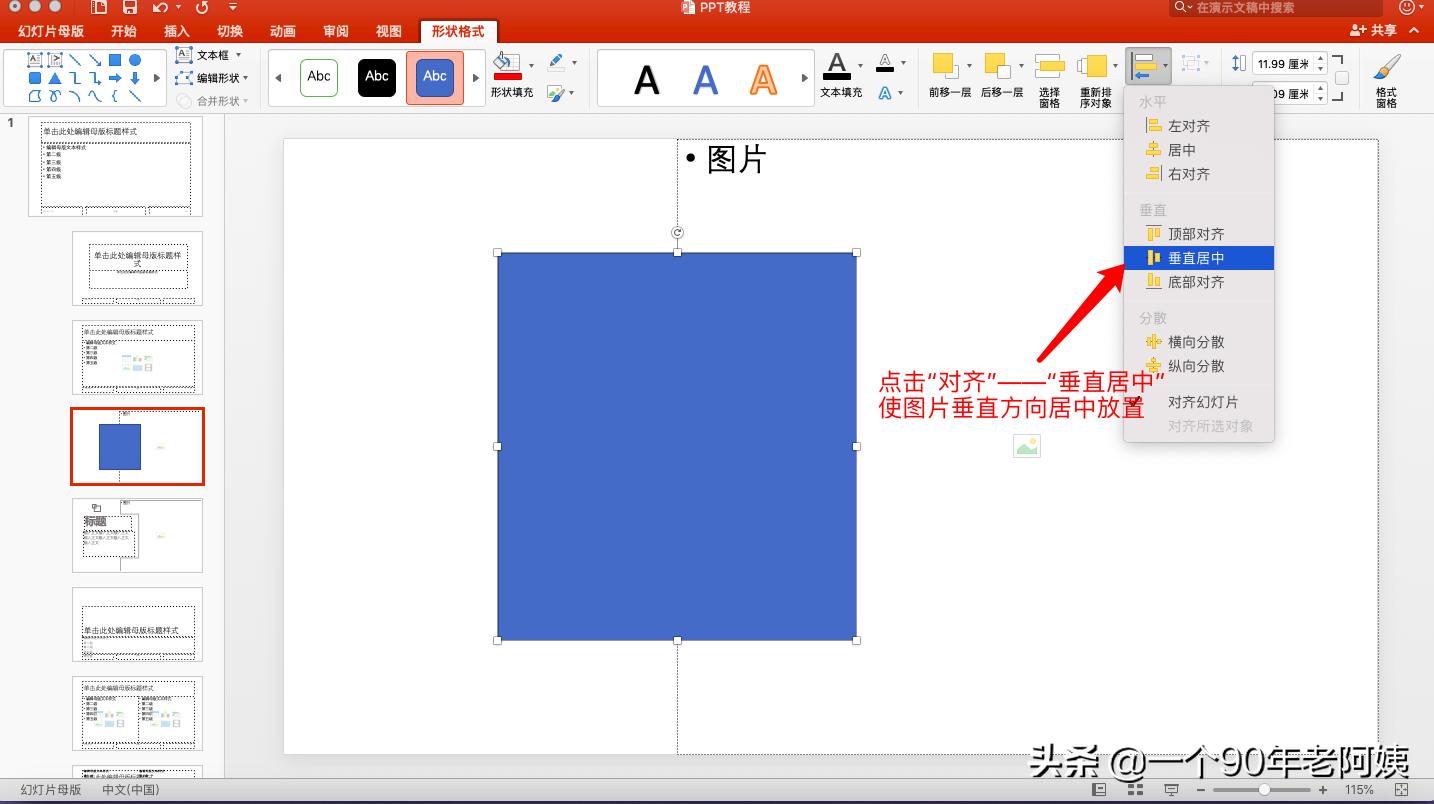The image size is (1434, 804).
Task: Switch to slide sorter grid view icon
Action: coord(1135,790)
